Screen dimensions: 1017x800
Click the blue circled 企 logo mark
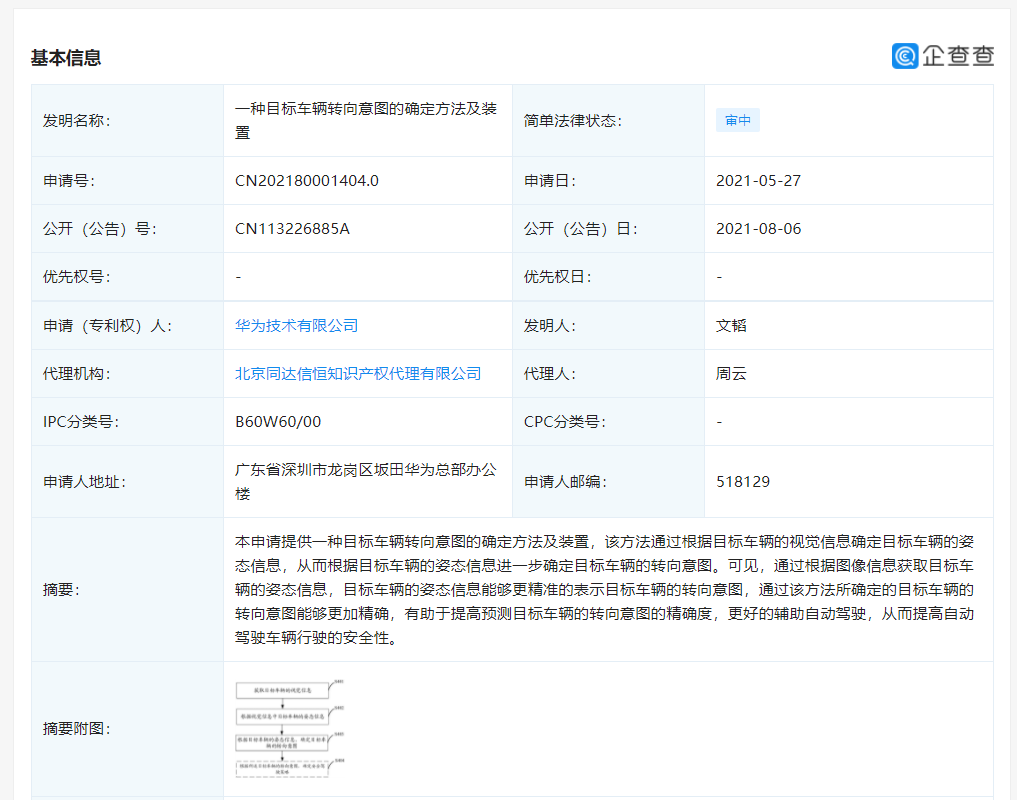click(x=906, y=57)
